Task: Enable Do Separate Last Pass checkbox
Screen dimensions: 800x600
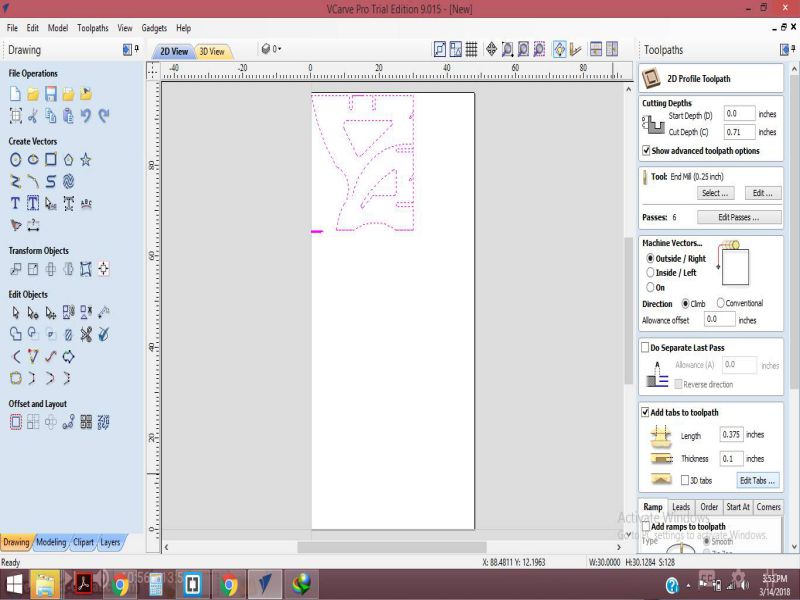Action: click(645, 347)
